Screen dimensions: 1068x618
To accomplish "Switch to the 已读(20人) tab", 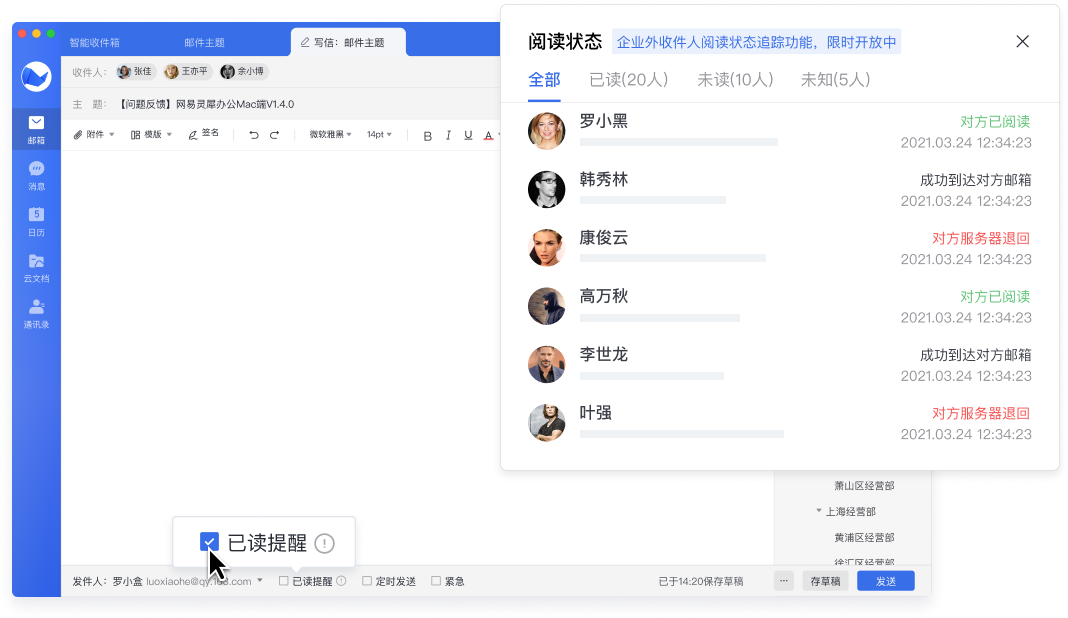I will [628, 80].
